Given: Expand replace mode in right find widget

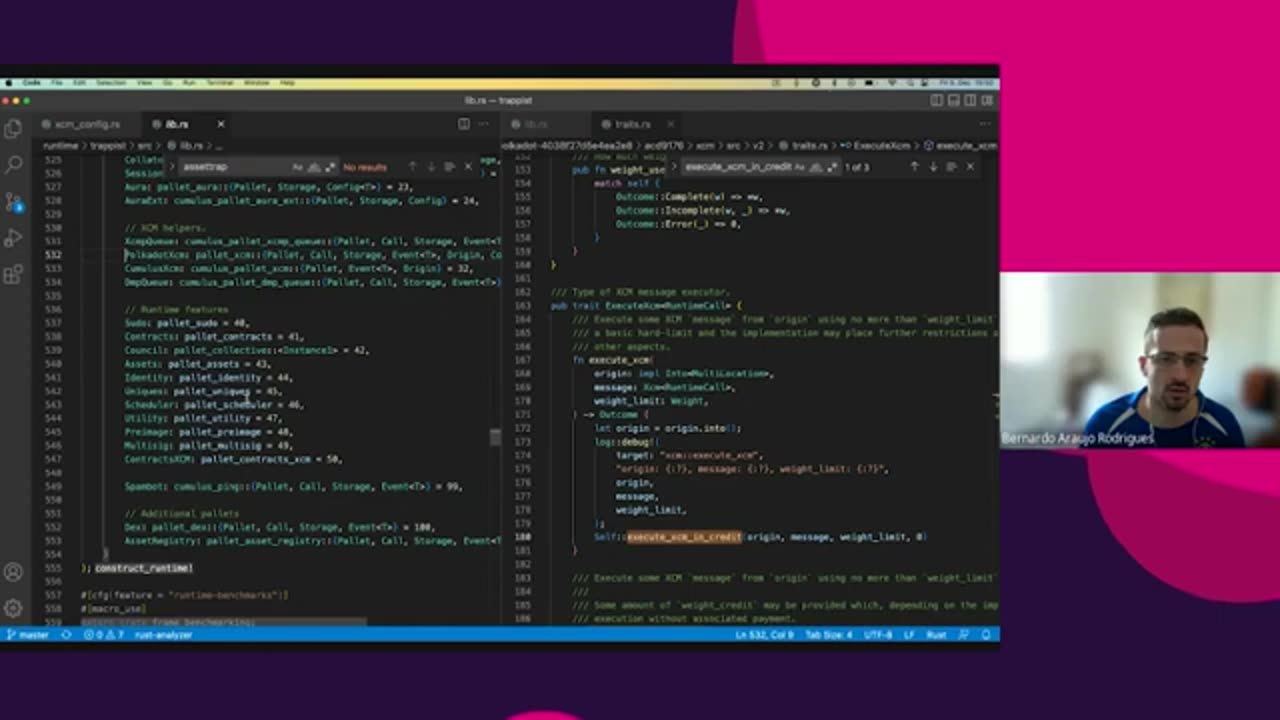Looking at the screenshot, I should click(x=674, y=167).
